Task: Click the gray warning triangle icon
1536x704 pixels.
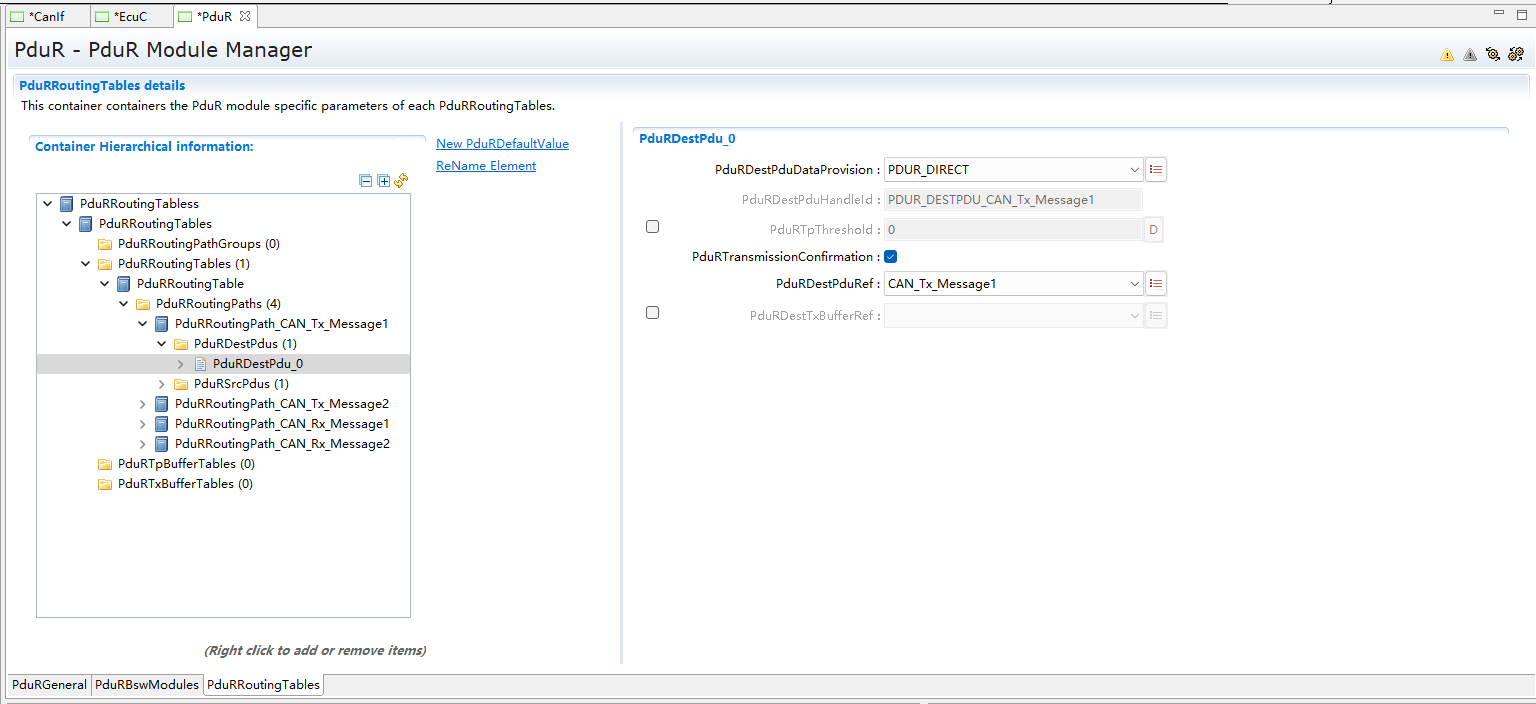Action: 1470,55
